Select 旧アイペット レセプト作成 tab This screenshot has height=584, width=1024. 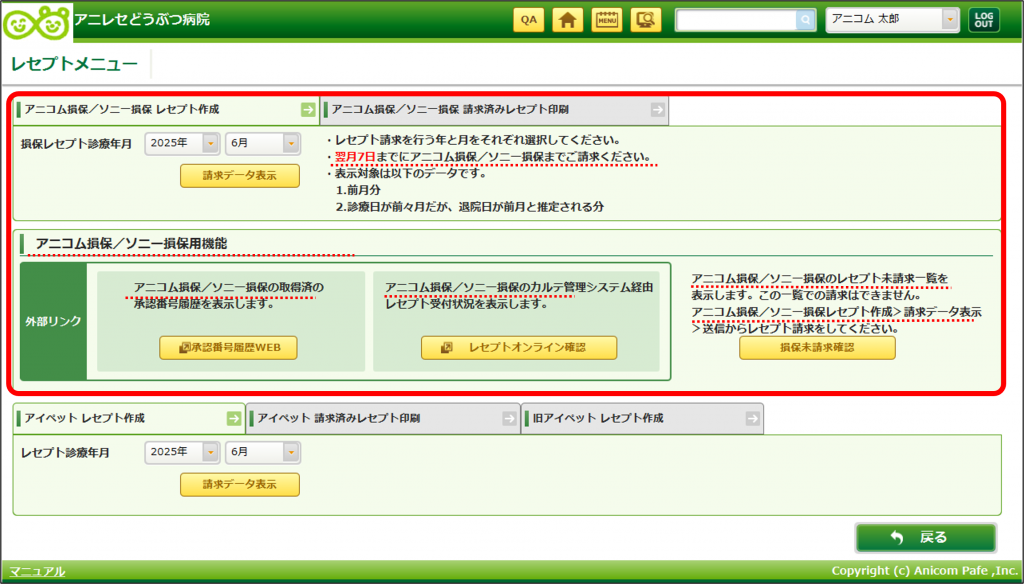642,419
